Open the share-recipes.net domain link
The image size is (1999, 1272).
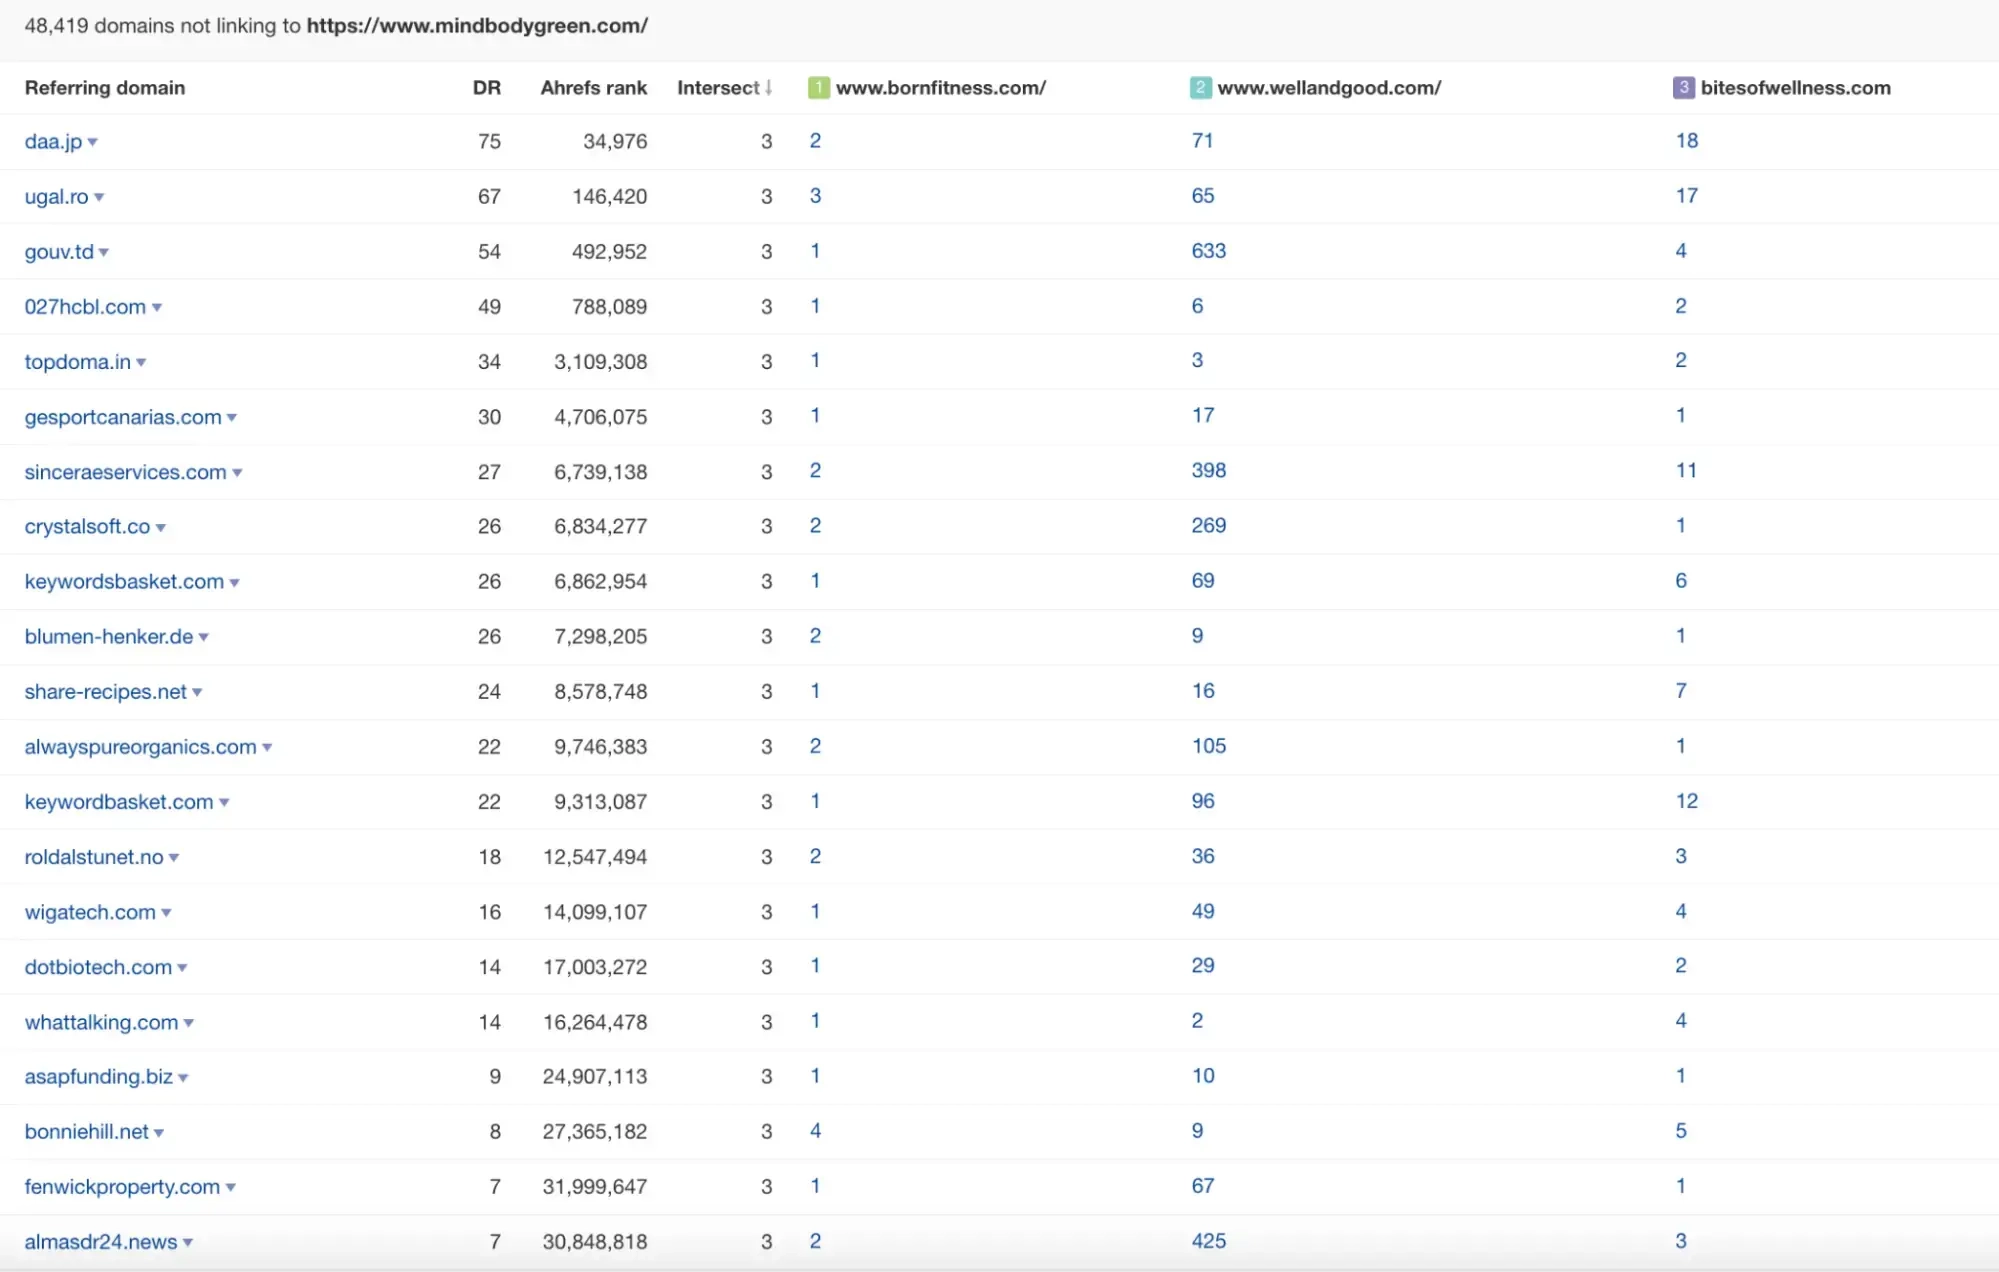[x=105, y=692]
